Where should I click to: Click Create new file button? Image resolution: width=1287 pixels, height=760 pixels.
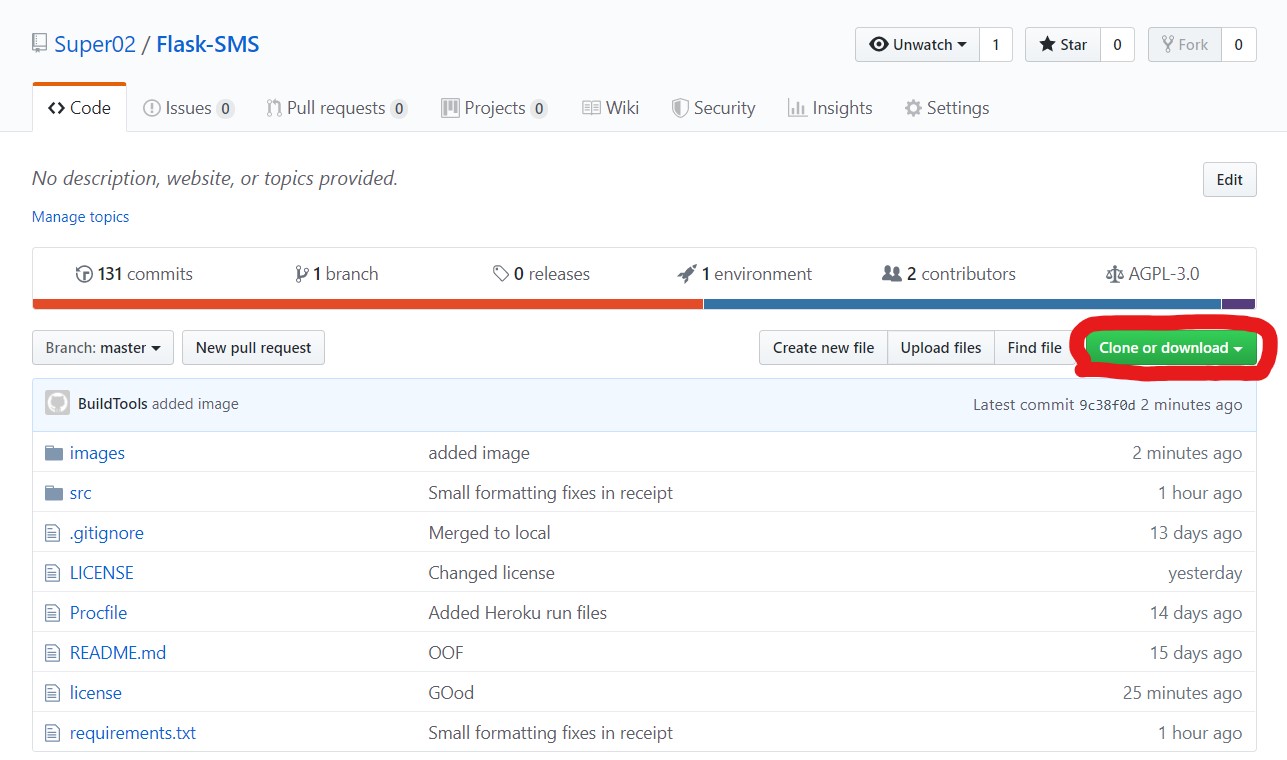[823, 348]
